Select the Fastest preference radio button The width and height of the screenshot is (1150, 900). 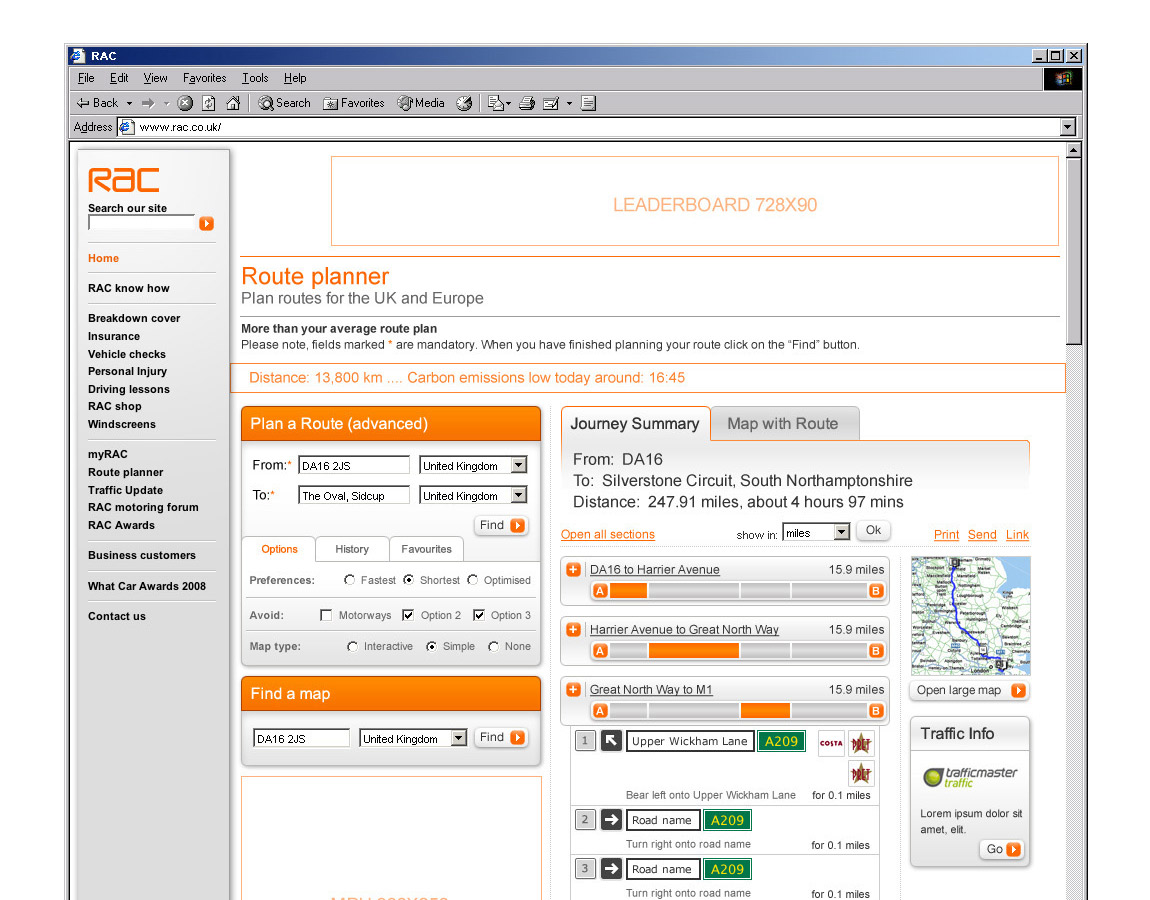point(349,579)
